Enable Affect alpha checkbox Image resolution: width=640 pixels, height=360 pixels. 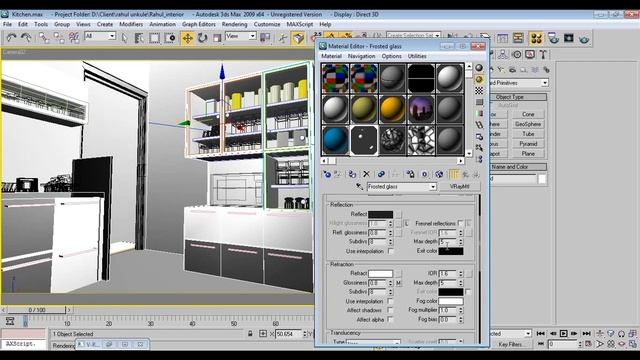390,320
